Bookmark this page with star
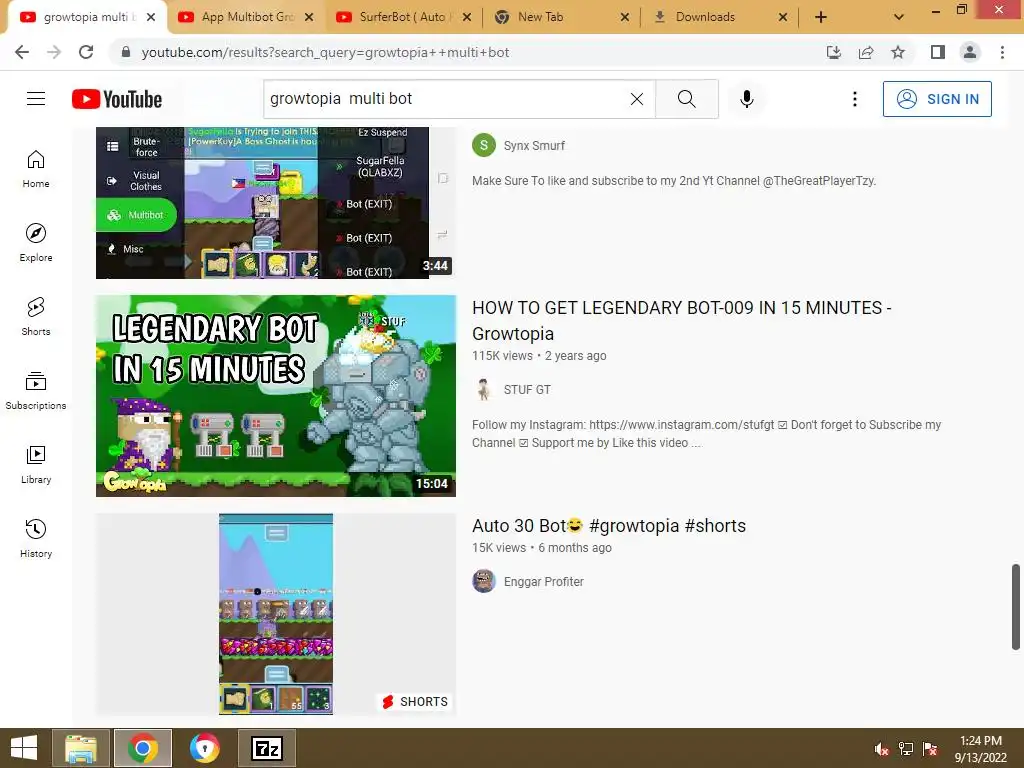This screenshot has width=1024, height=768. click(898, 52)
